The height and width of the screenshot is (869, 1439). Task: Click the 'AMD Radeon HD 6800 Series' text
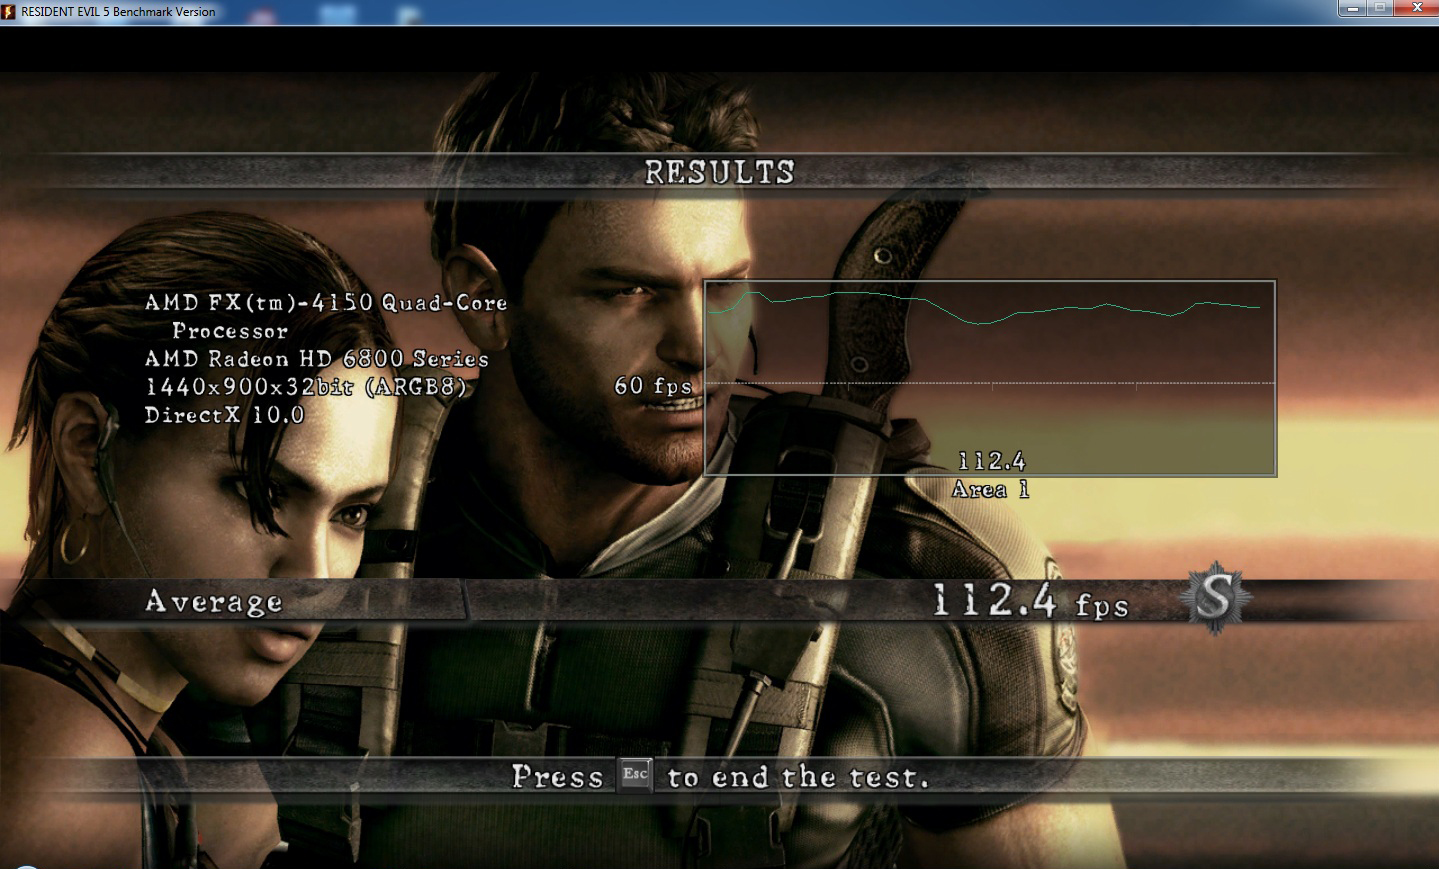coord(317,358)
